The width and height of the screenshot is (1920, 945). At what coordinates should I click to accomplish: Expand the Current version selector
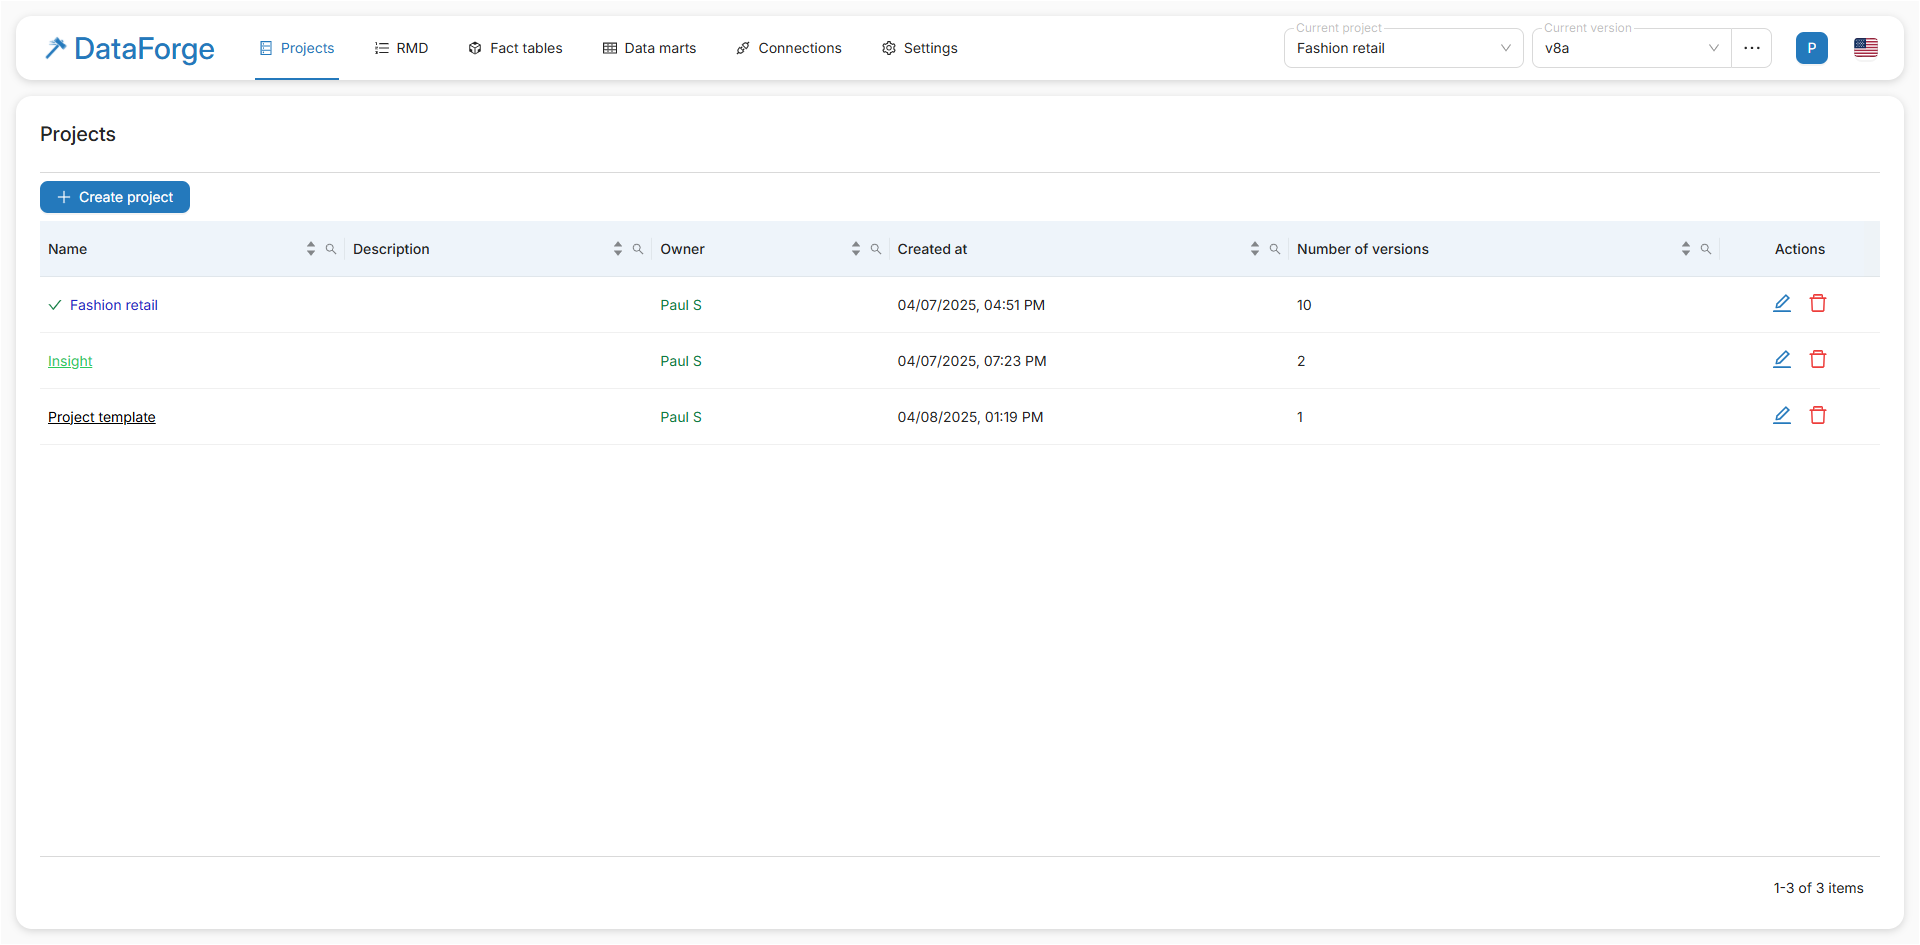pyautogui.click(x=1630, y=48)
